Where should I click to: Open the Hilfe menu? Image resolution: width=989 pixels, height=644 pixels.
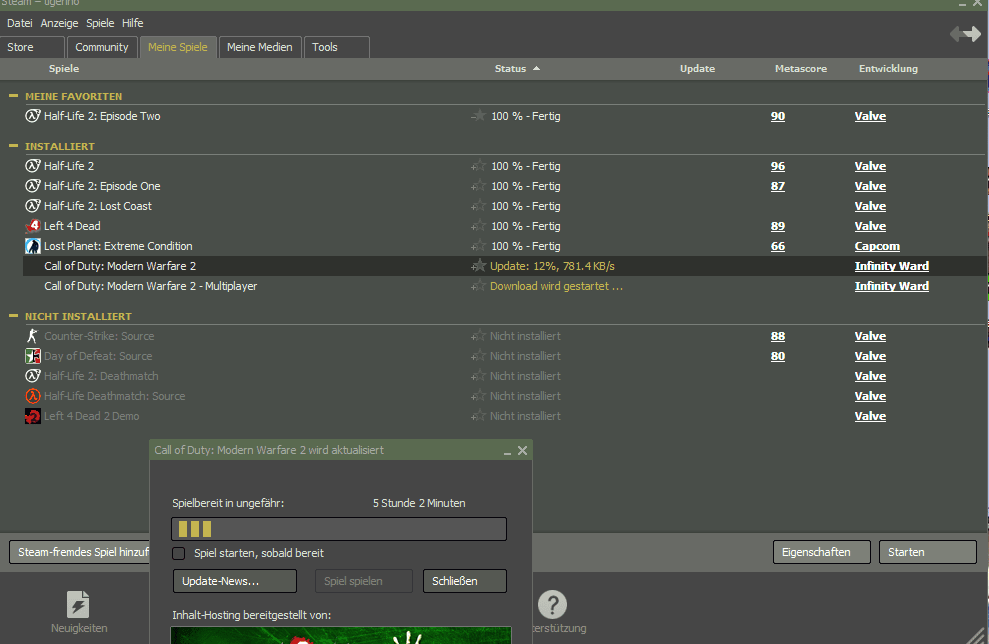(132, 23)
